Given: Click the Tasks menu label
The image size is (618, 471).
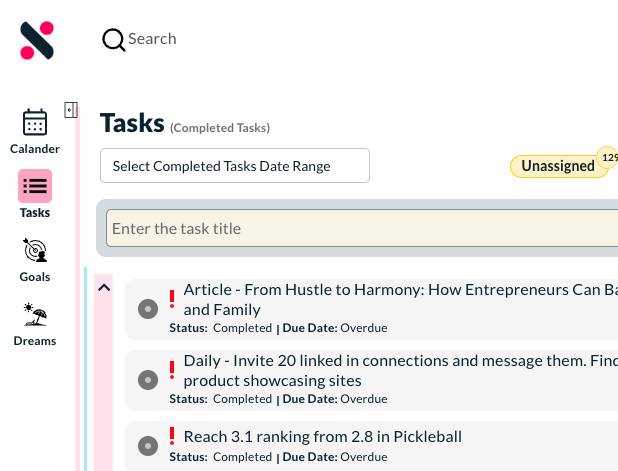Looking at the screenshot, I should (35, 213).
